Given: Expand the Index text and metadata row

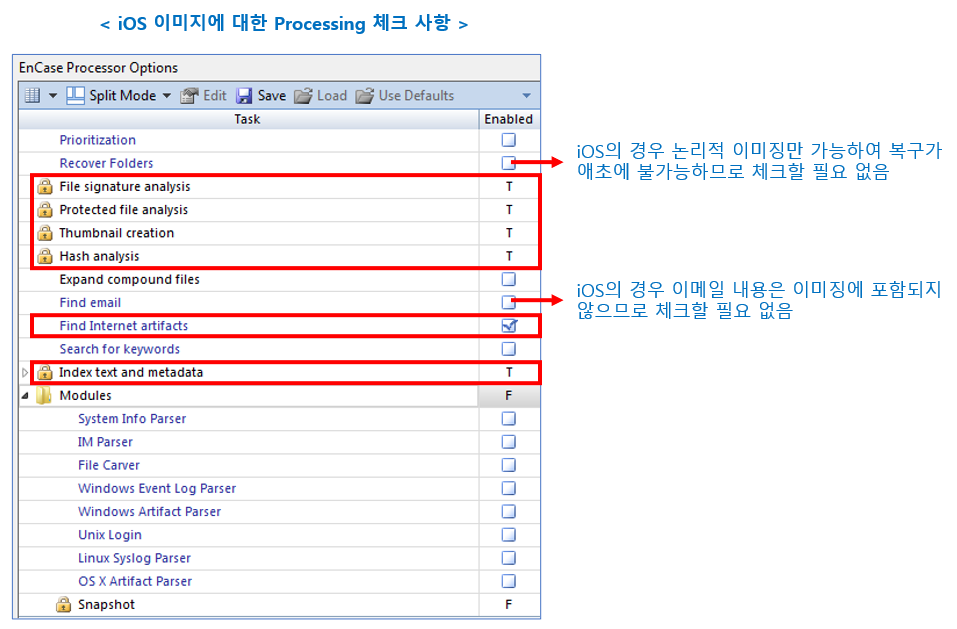Looking at the screenshot, I should [x=25, y=372].
